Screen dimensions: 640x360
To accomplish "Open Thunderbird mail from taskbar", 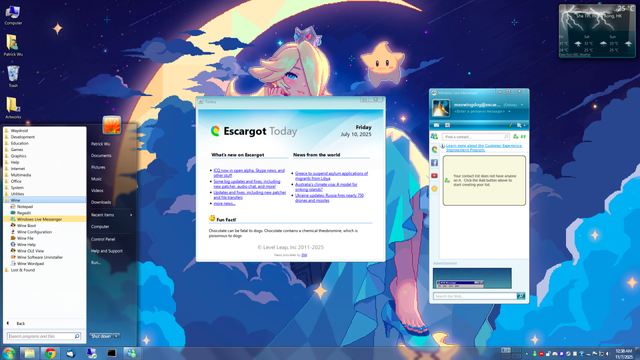I will point(71,353).
